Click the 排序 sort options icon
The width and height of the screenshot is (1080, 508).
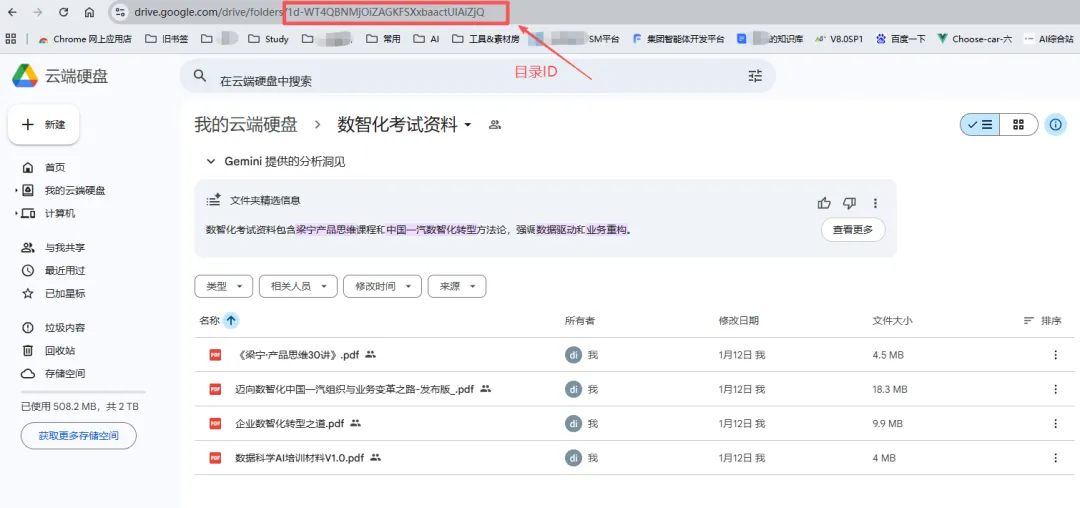point(1029,320)
